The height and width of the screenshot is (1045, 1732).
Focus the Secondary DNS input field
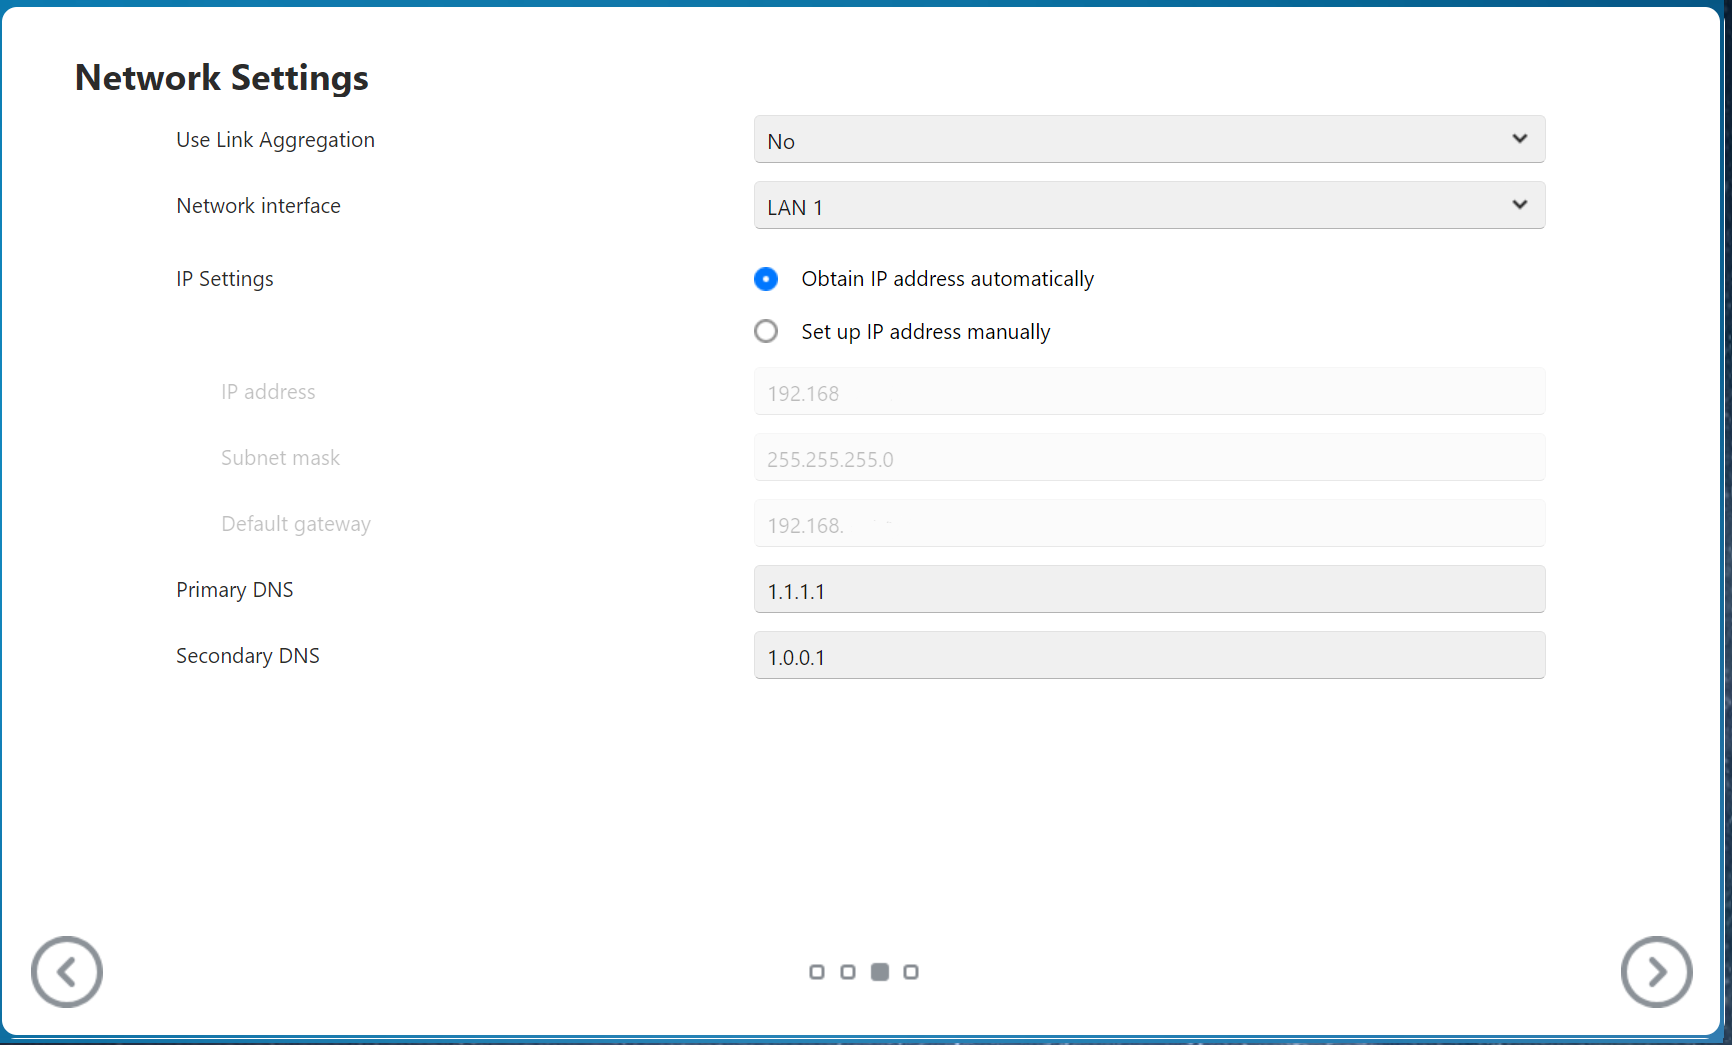(1149, 656)
